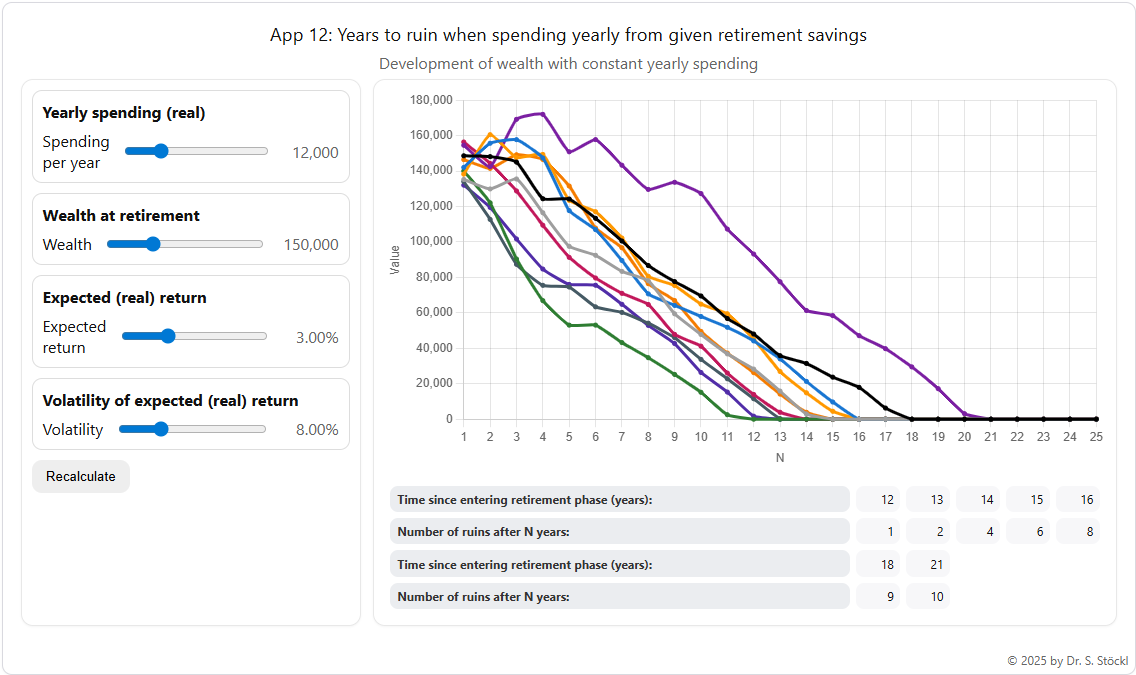Click the Wealth slider handle
Viewport: 1136px width, 675px height.
[152, 243]
